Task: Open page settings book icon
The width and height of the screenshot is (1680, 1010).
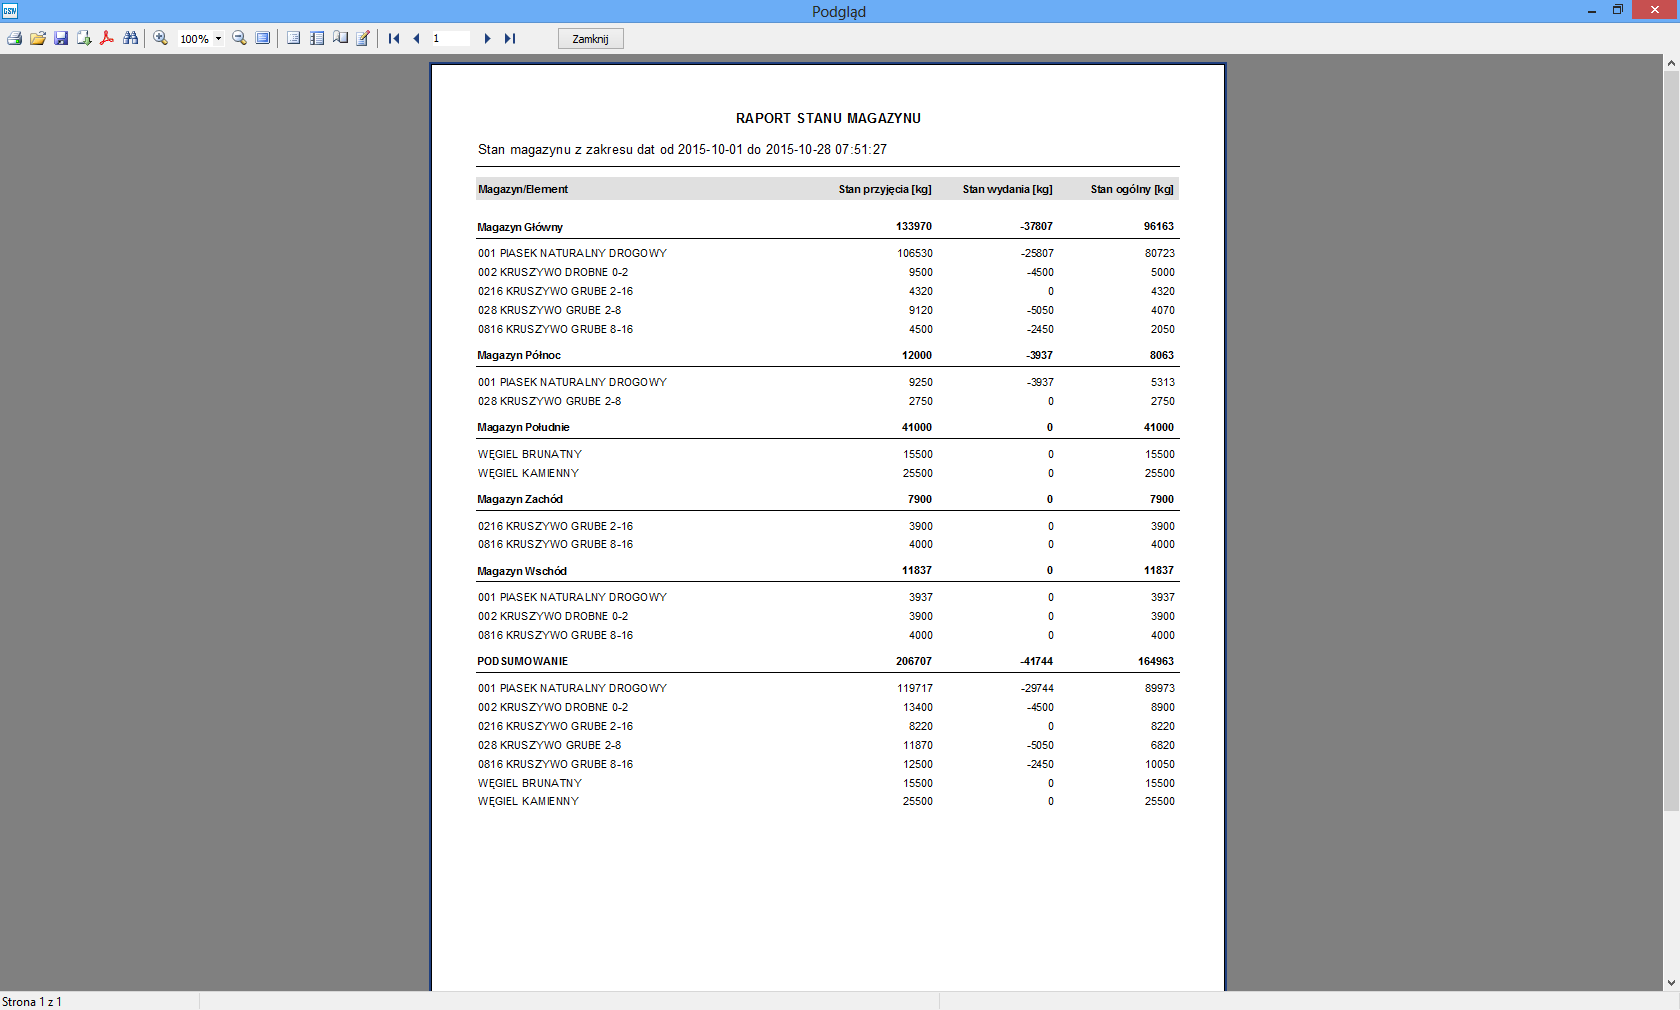Action: click(x=340, y=38)
